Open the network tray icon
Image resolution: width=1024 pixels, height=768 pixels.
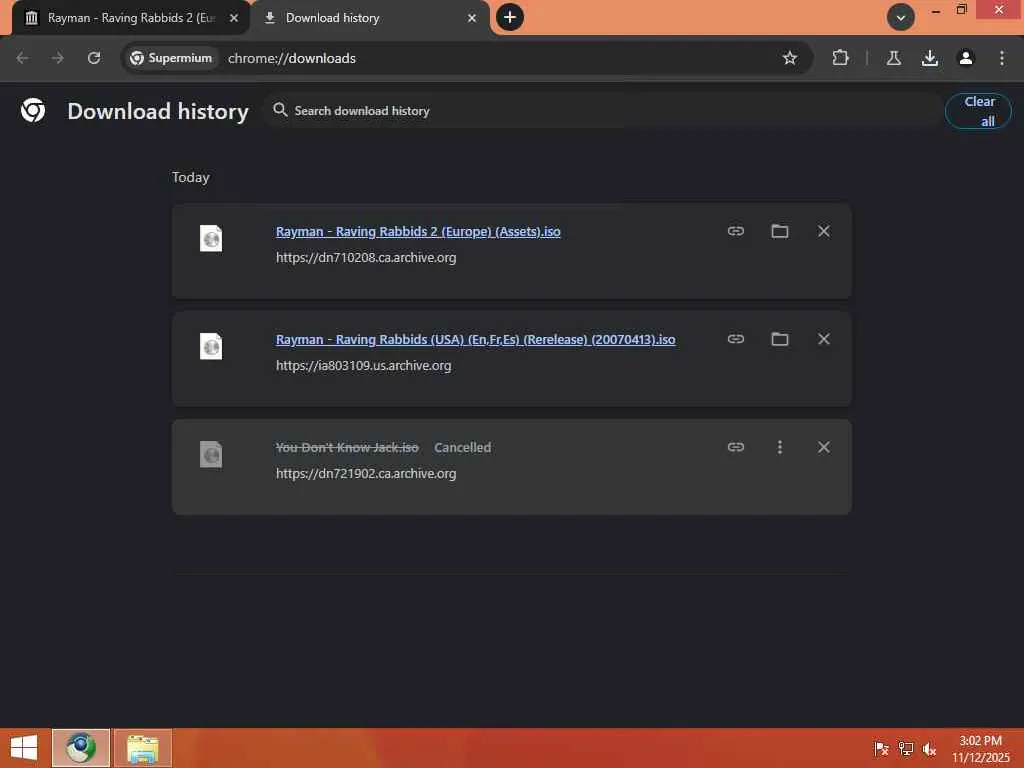click(x=905, y=748)
